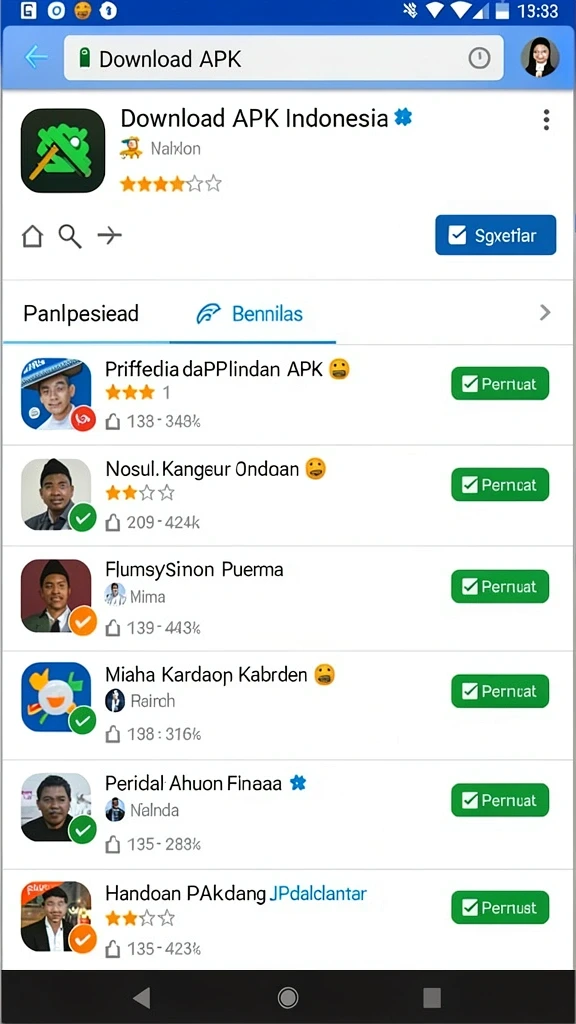The width and height of the screenshot is (576, 1024).
Task: Tap the home icon under the app
Action: [32, 236]
